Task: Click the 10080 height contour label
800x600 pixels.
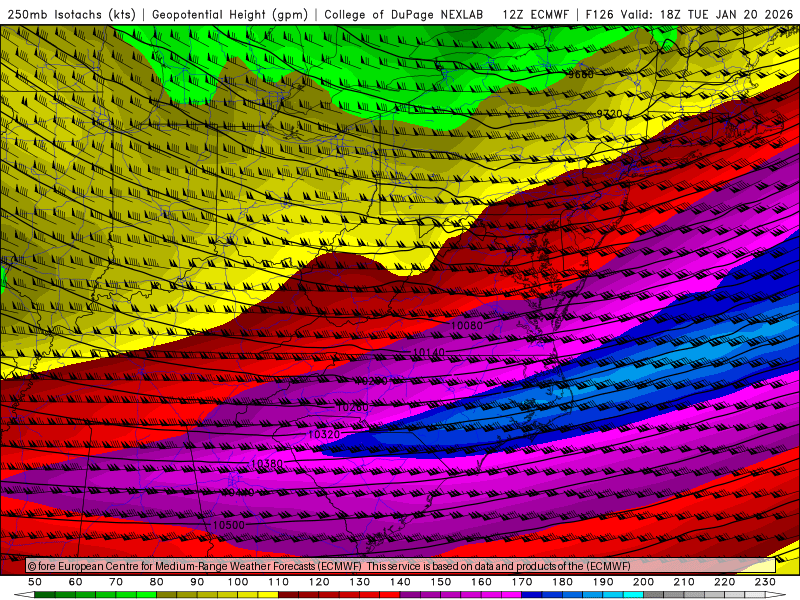Action: coord(467,325)
